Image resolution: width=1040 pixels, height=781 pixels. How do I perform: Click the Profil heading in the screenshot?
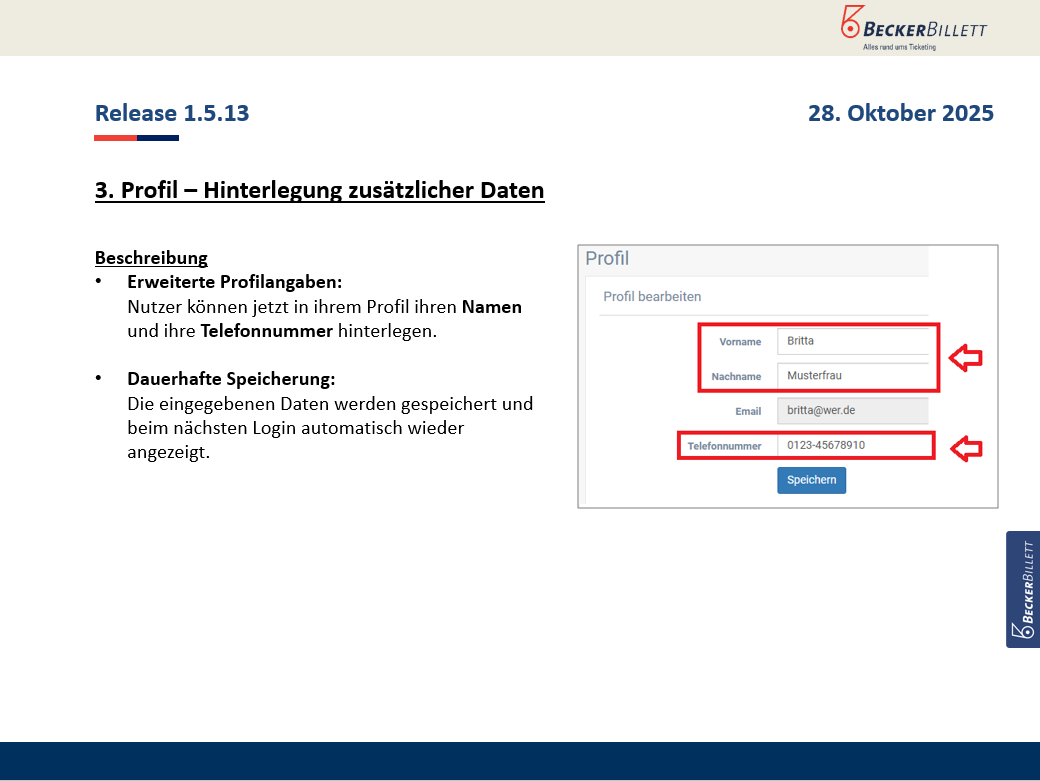pyautogui.click(x=607, y=259)
